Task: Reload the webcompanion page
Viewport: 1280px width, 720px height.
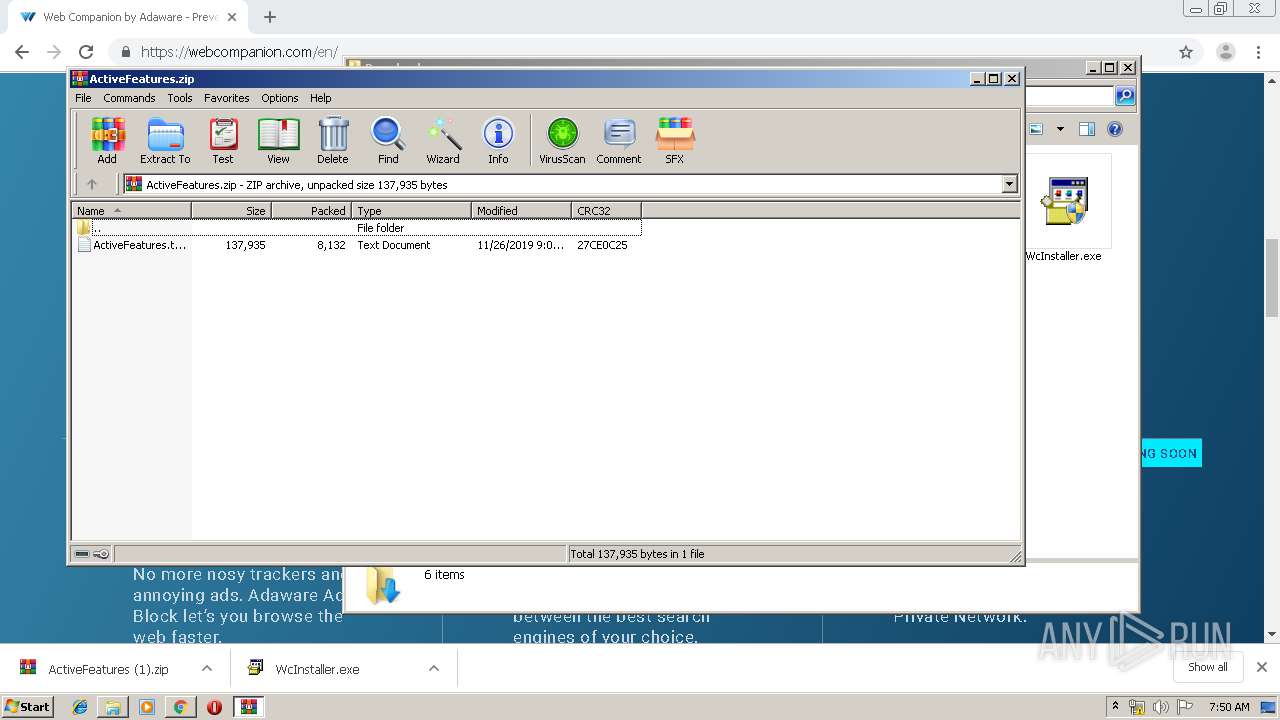Action: 86,52
